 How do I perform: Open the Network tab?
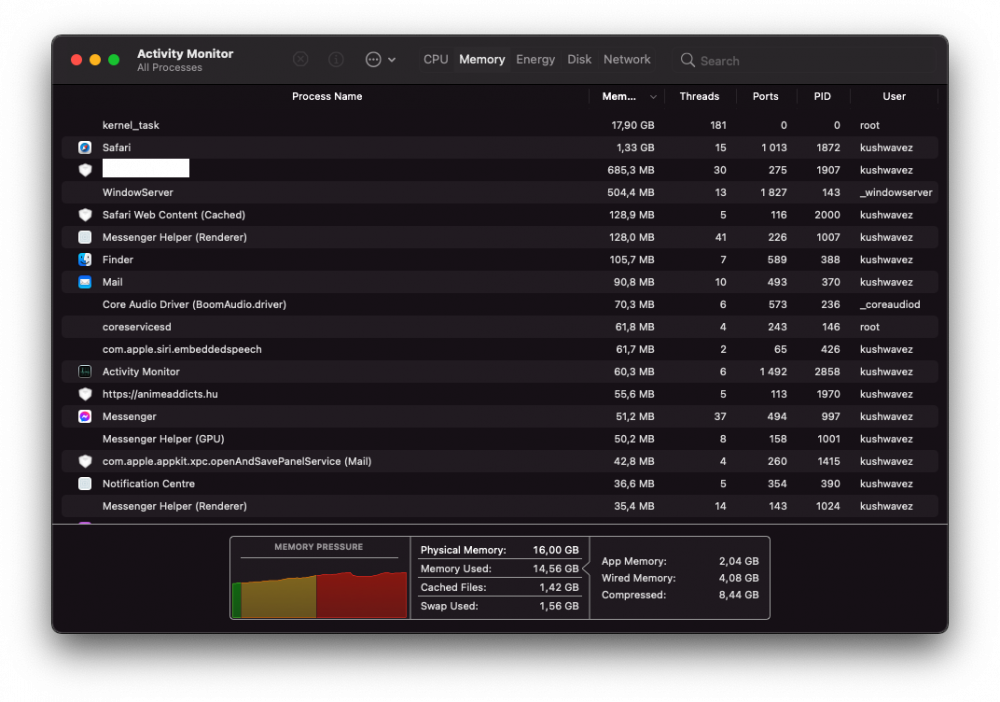627,59
